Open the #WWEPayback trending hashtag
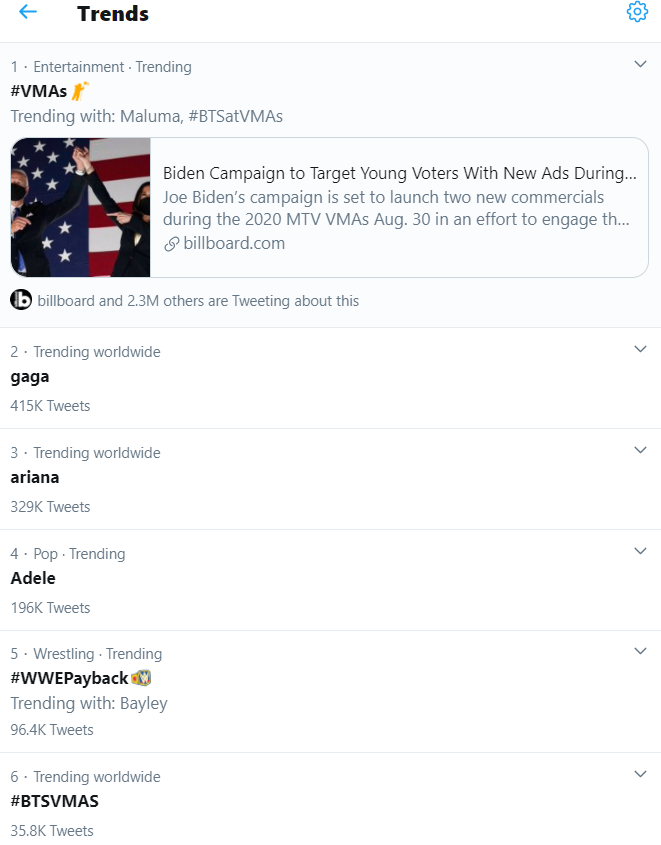 pyautogui.click(x=69, y=678)
